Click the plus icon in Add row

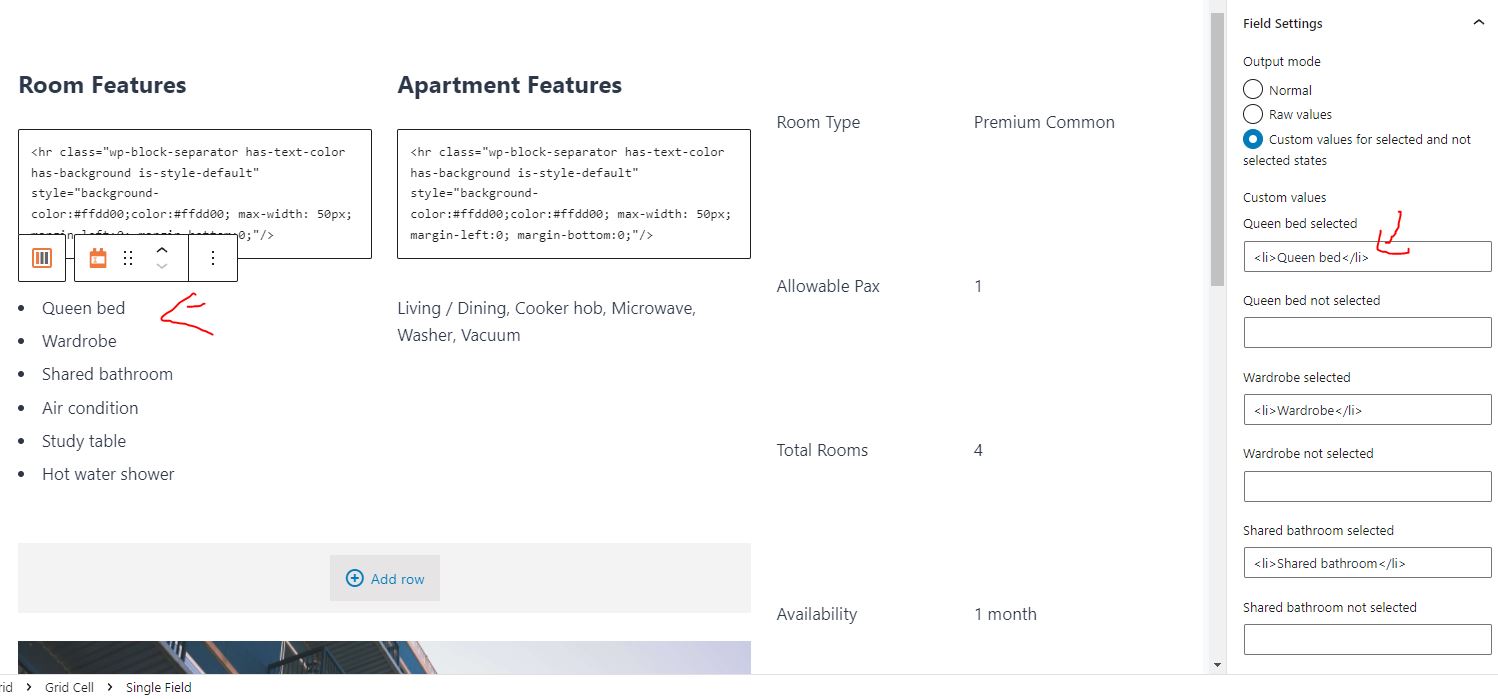point(354,578)
